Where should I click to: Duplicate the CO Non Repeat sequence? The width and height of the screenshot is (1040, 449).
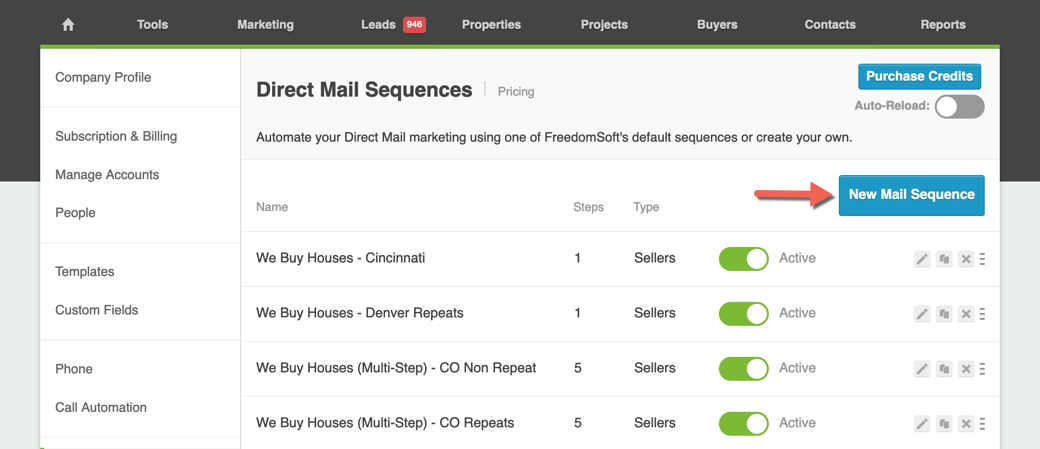(944, 369)
